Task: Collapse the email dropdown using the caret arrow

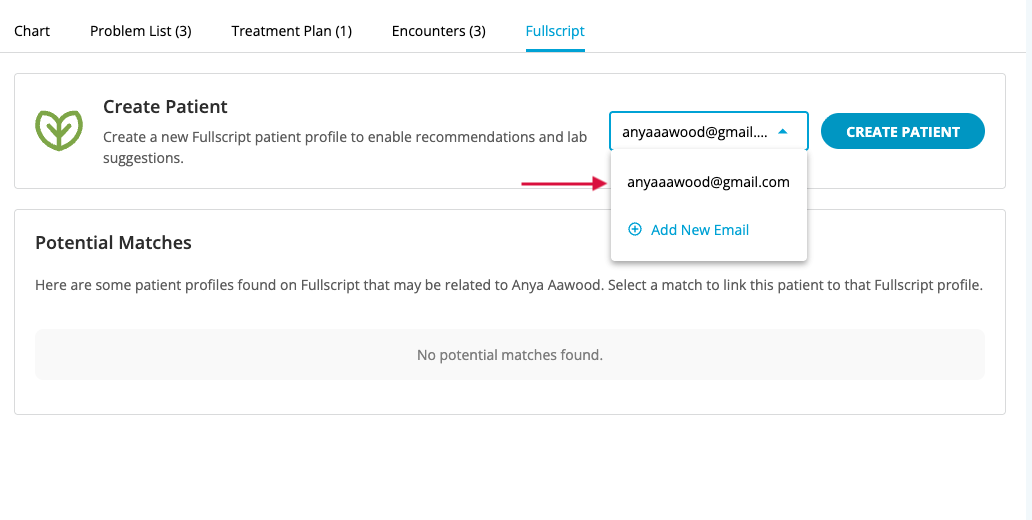Action: click(782, 131)
